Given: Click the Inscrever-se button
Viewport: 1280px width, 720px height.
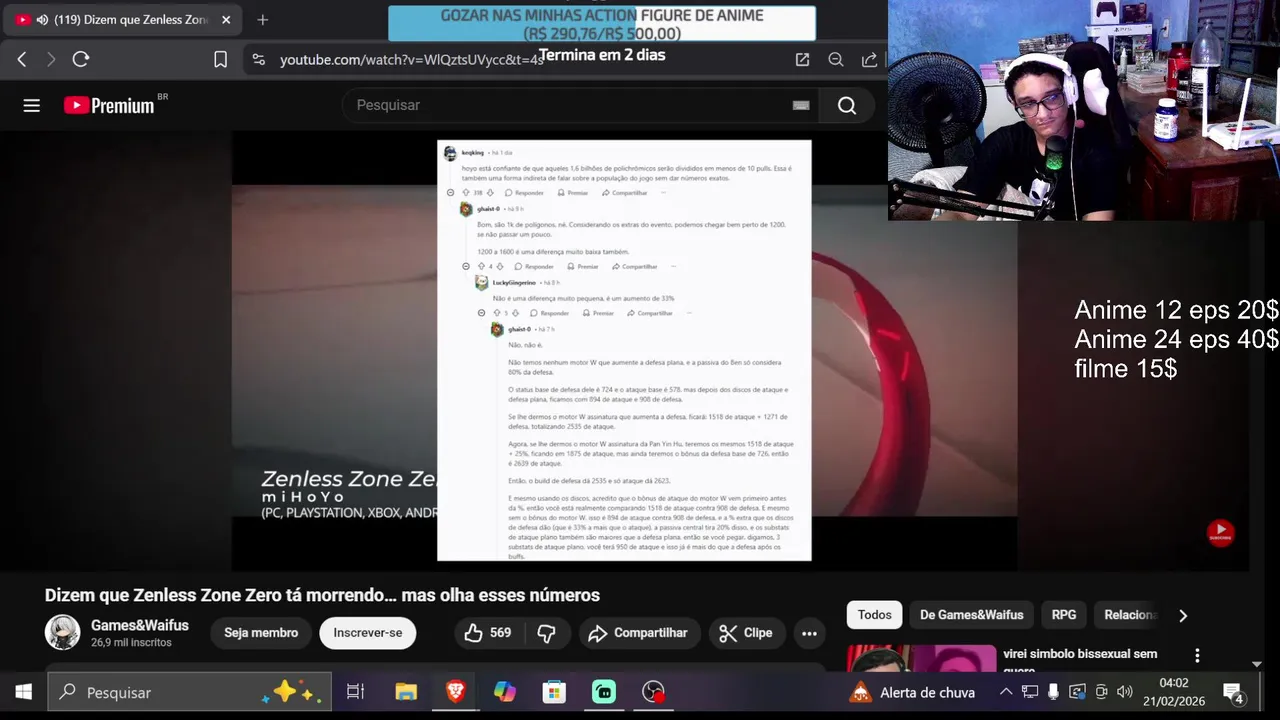Looking at the screenshot, I should [x=368, y=633].
